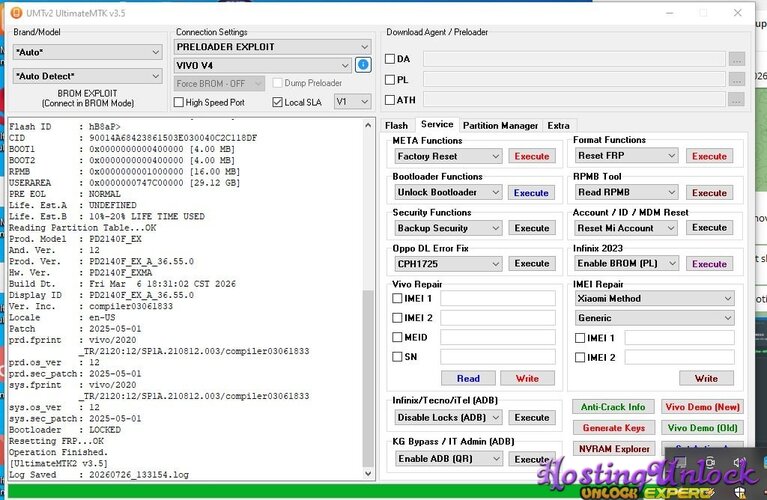This screenshot has height=500, width=767.
Task: Enable the PL checkbox
Action: (390, 79)
